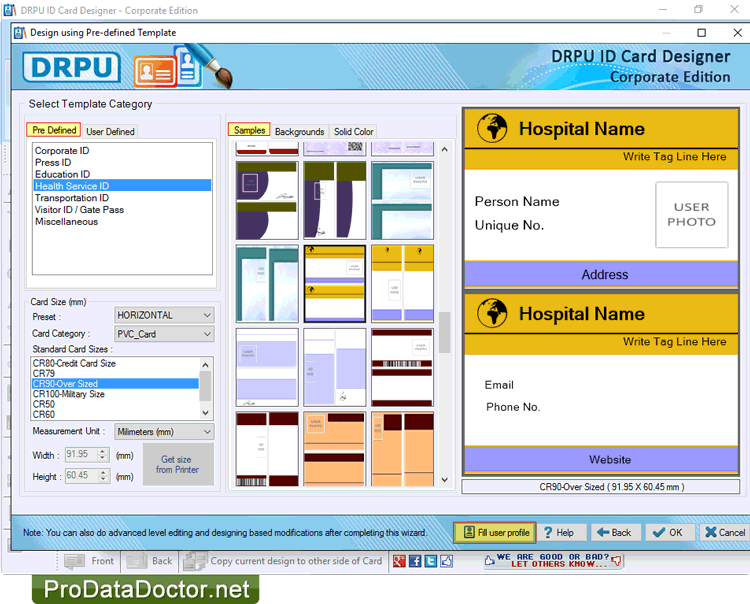Screen dimensions: 750x604
Task: Click the Height spinner arrows
Action: [x=103, y=475]
